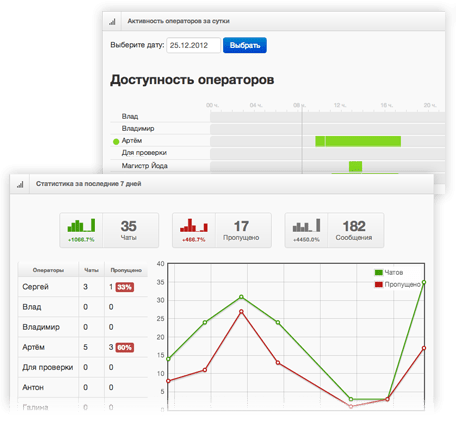Click the Операторы column header

pyautogui.click(x=48, y=270)
